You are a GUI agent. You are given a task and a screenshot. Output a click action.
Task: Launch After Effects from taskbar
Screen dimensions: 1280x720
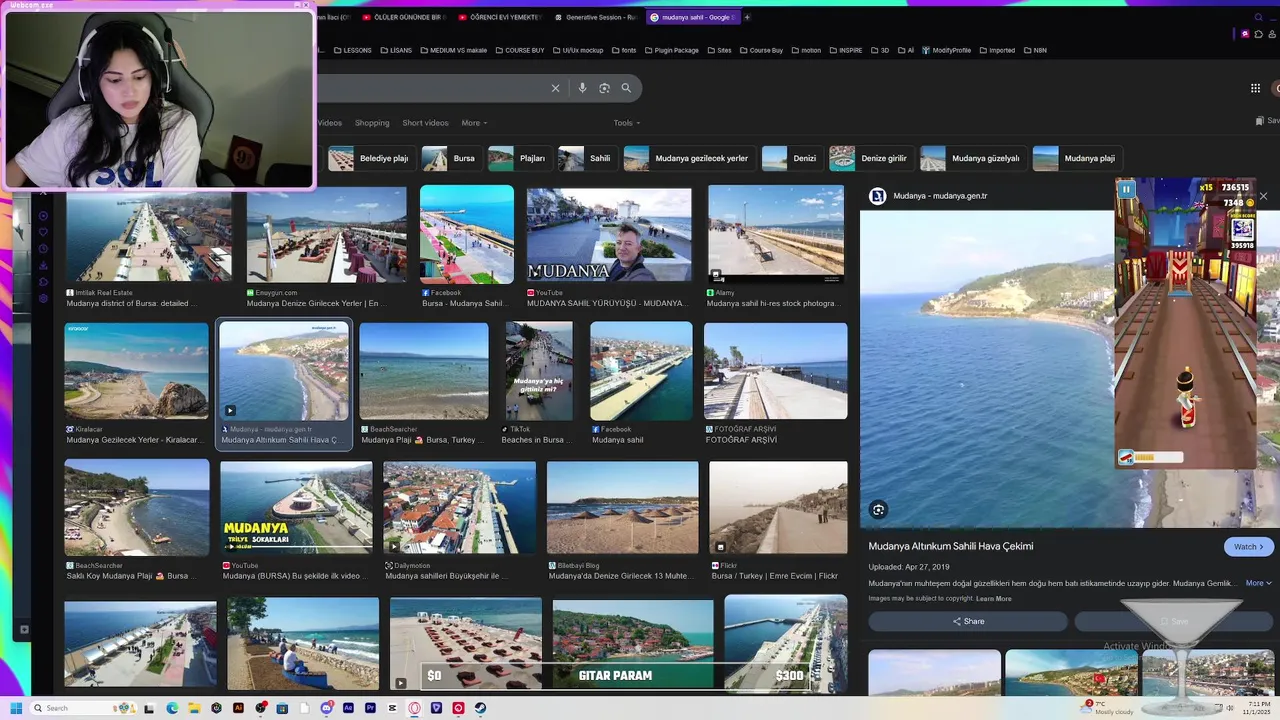348,708
